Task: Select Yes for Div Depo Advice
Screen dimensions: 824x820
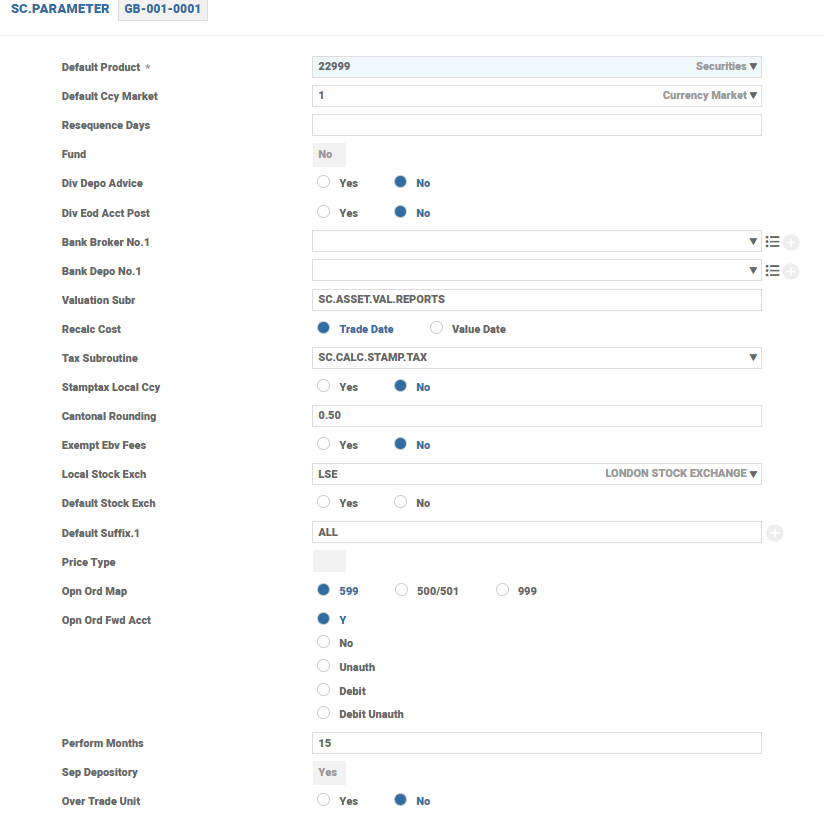Action: [x=323, y=183]
